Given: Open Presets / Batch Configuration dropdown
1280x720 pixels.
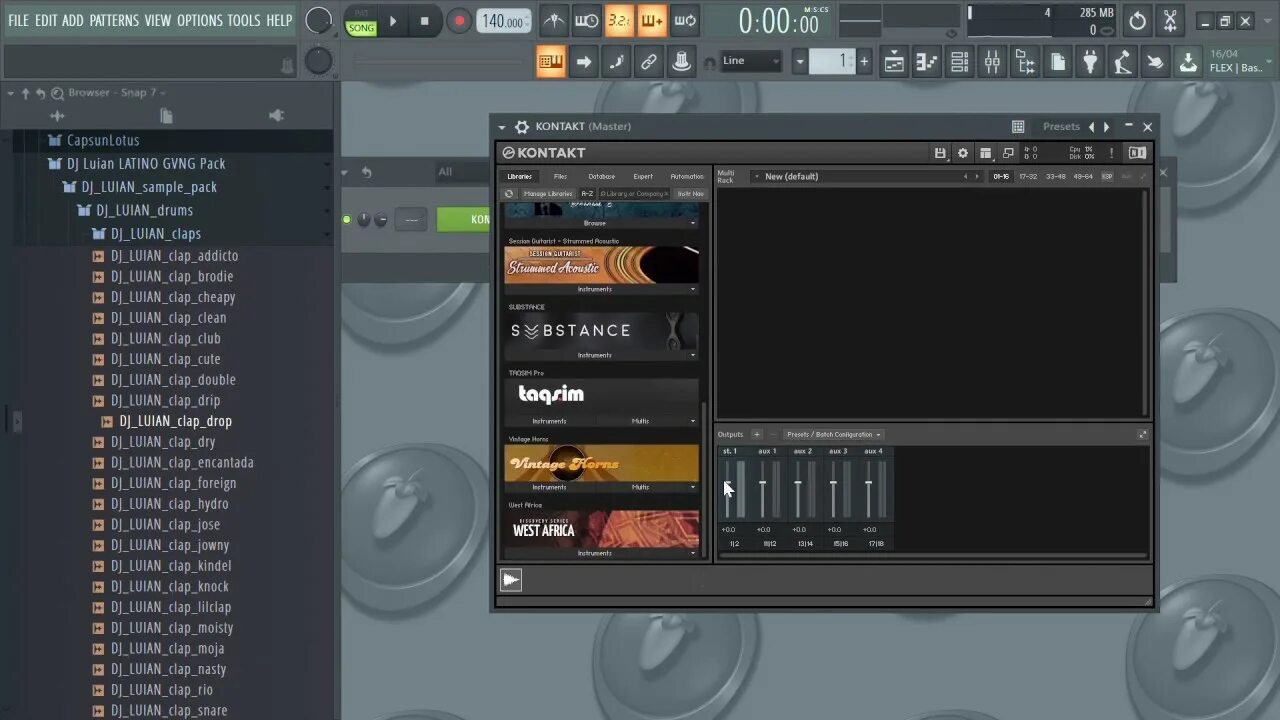Looking at the screenshot, I should point(833,434).
